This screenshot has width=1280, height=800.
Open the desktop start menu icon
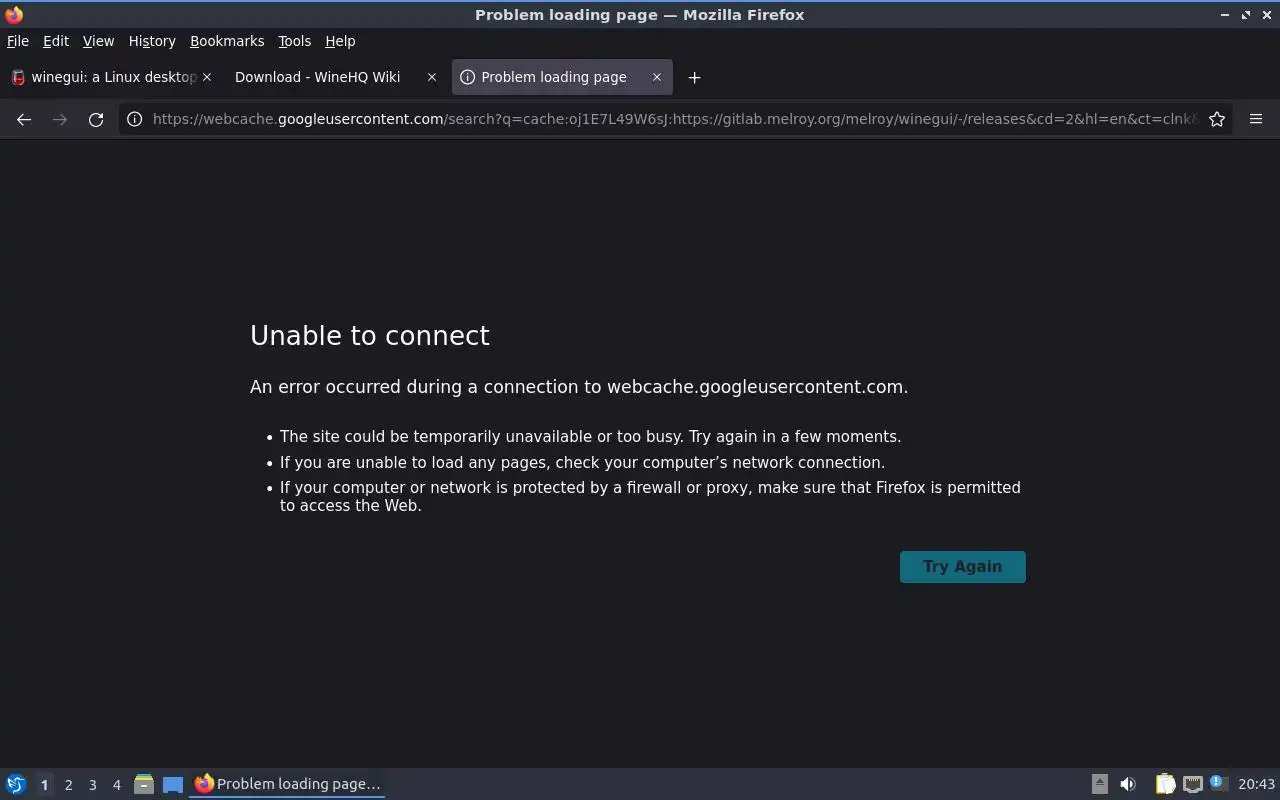point(16,784)
